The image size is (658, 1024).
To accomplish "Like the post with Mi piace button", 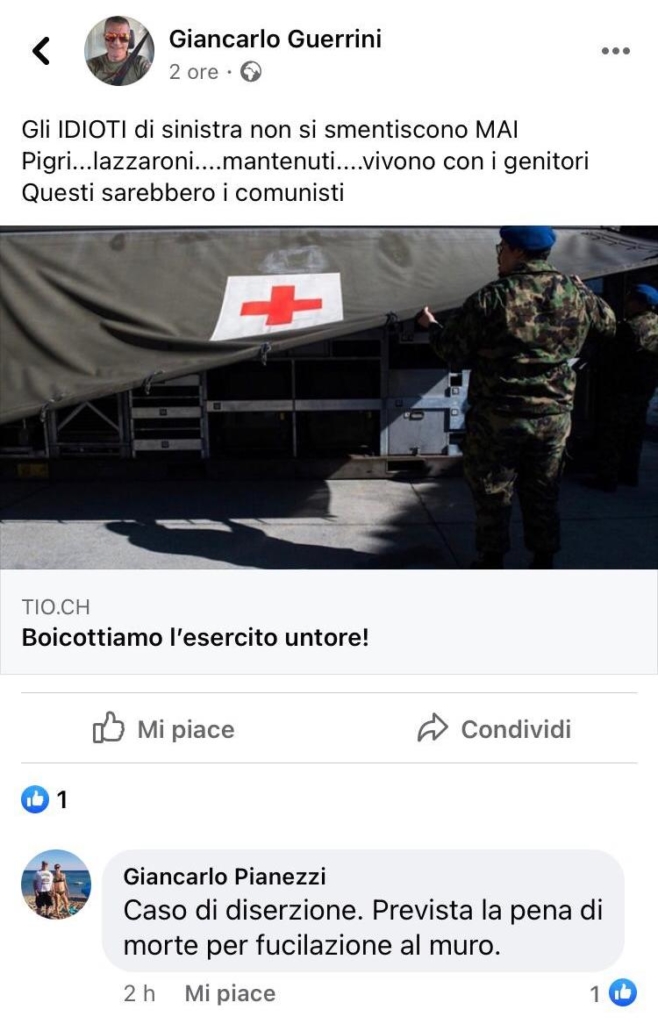I will [x=163, y=728].
